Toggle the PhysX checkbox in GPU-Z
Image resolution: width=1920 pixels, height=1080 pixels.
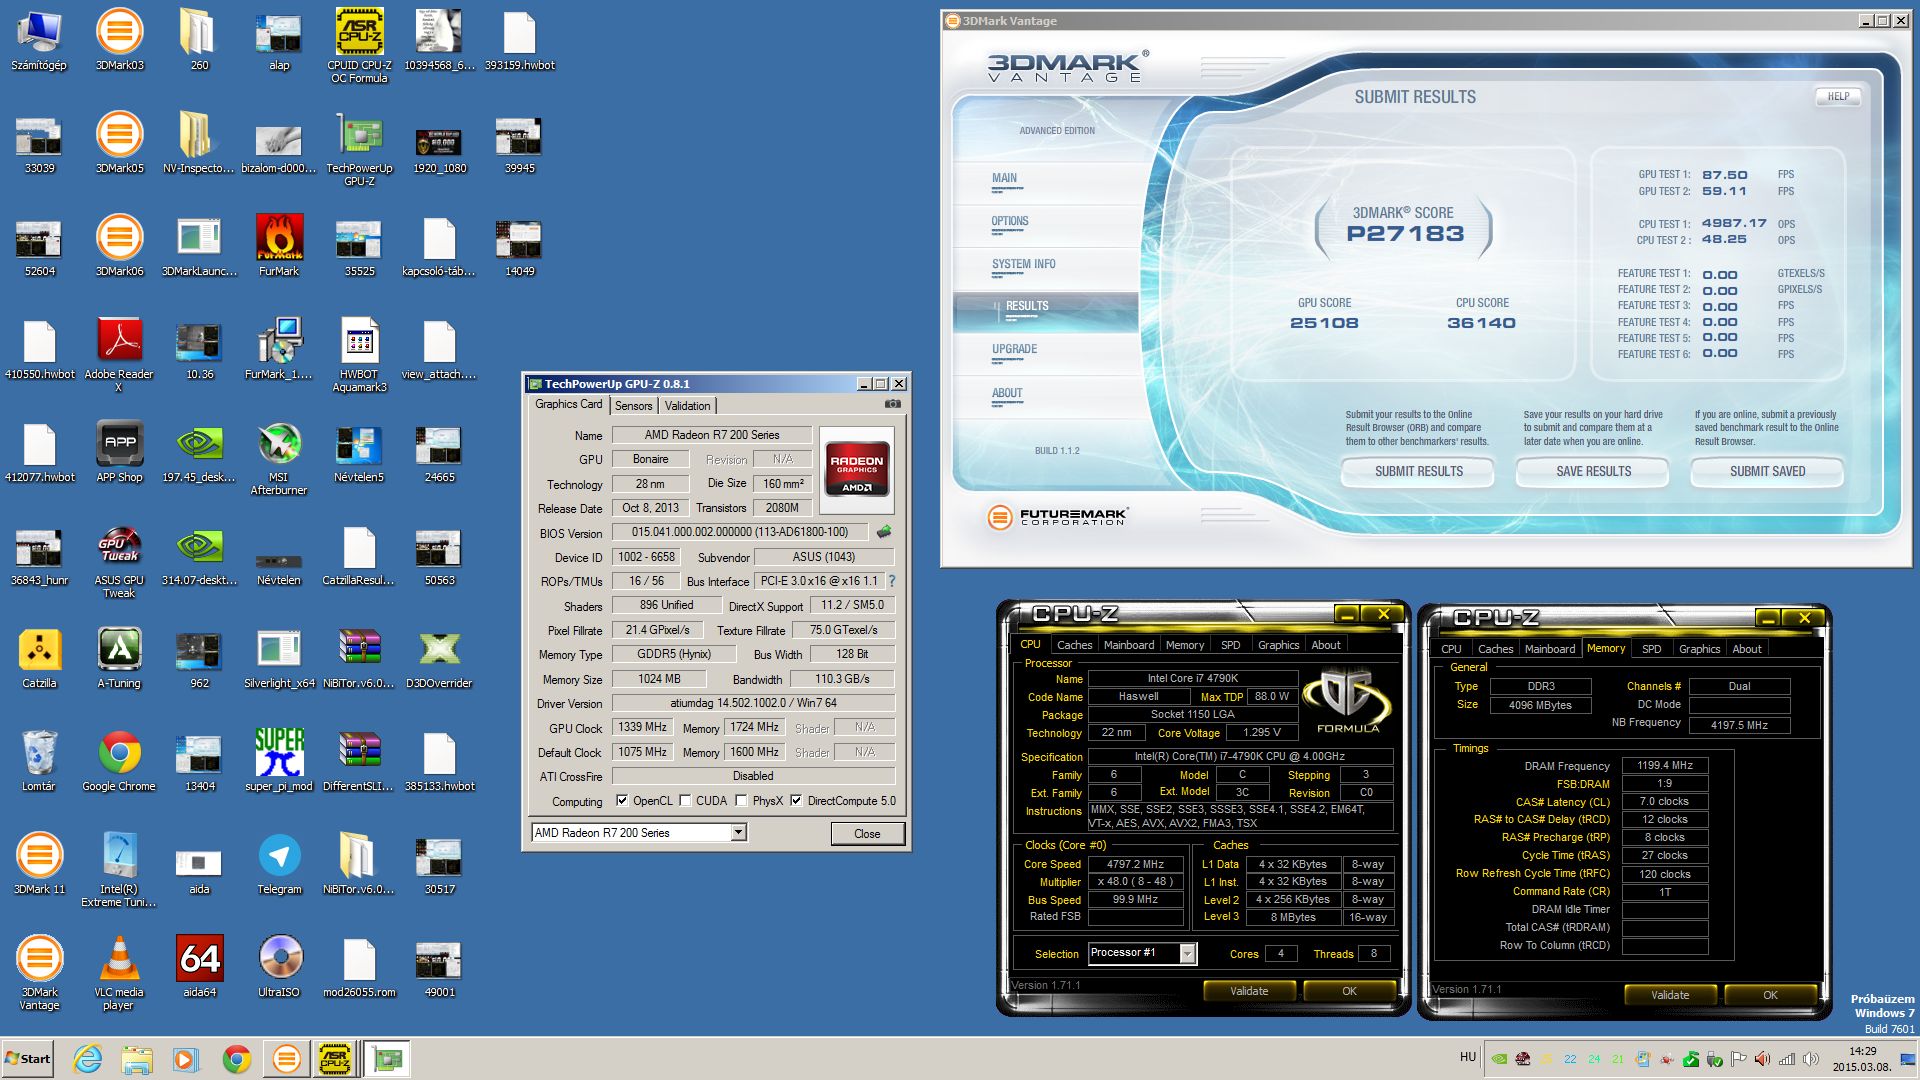tap(742, 801)
